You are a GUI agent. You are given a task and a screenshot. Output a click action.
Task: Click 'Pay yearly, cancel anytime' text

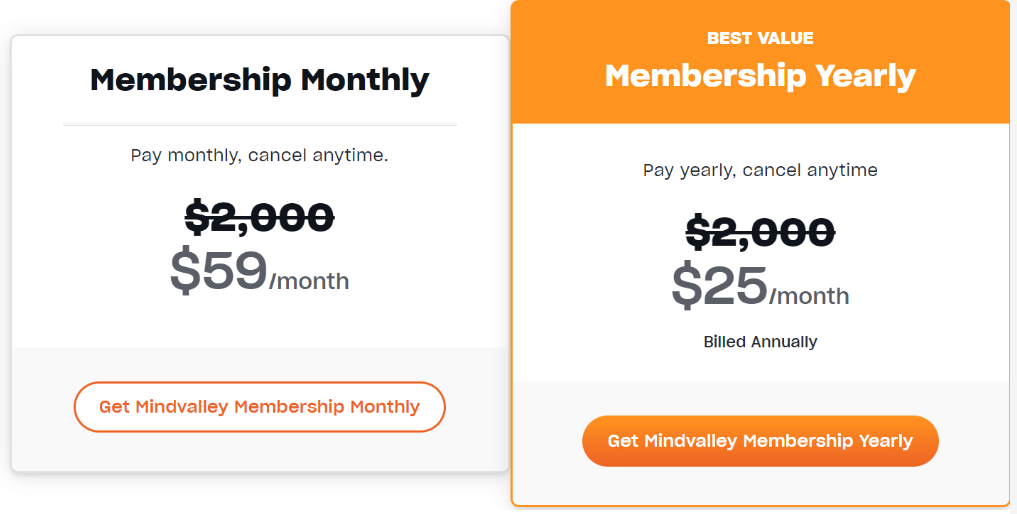(x=760, y=171)
